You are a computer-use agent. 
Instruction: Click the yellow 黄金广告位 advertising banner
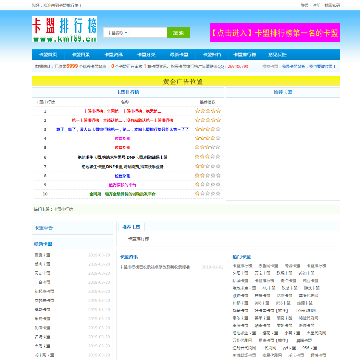[x=186, y=81]
